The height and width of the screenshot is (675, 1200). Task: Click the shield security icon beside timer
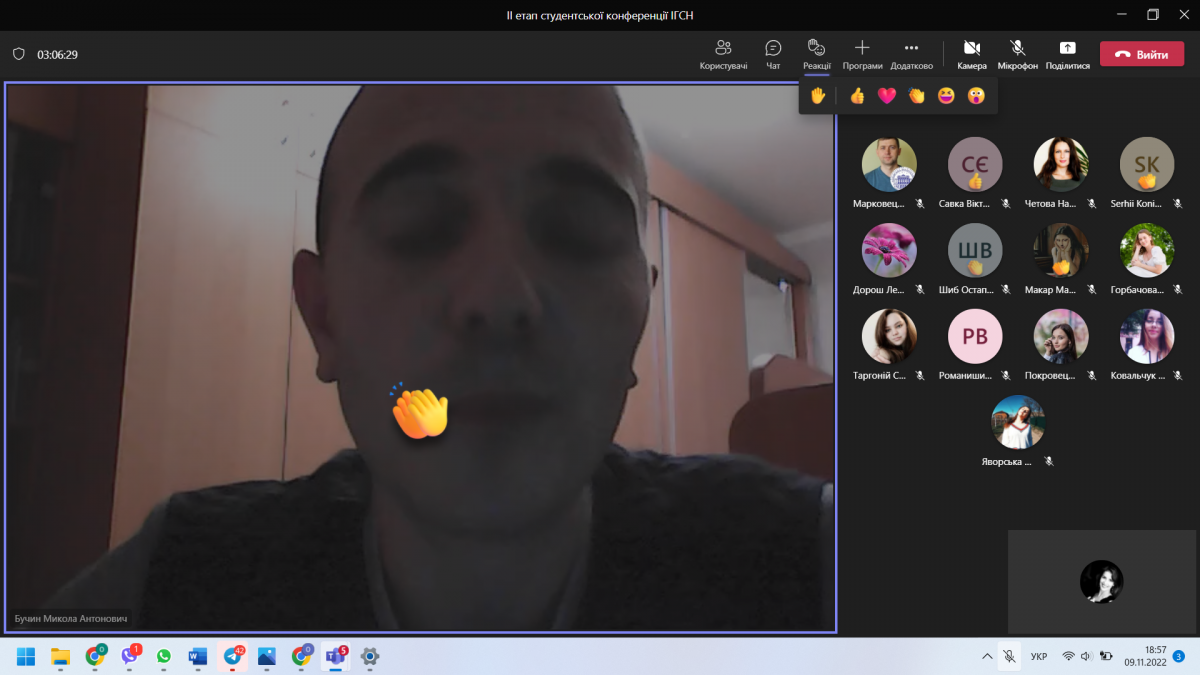click(18, 54)
